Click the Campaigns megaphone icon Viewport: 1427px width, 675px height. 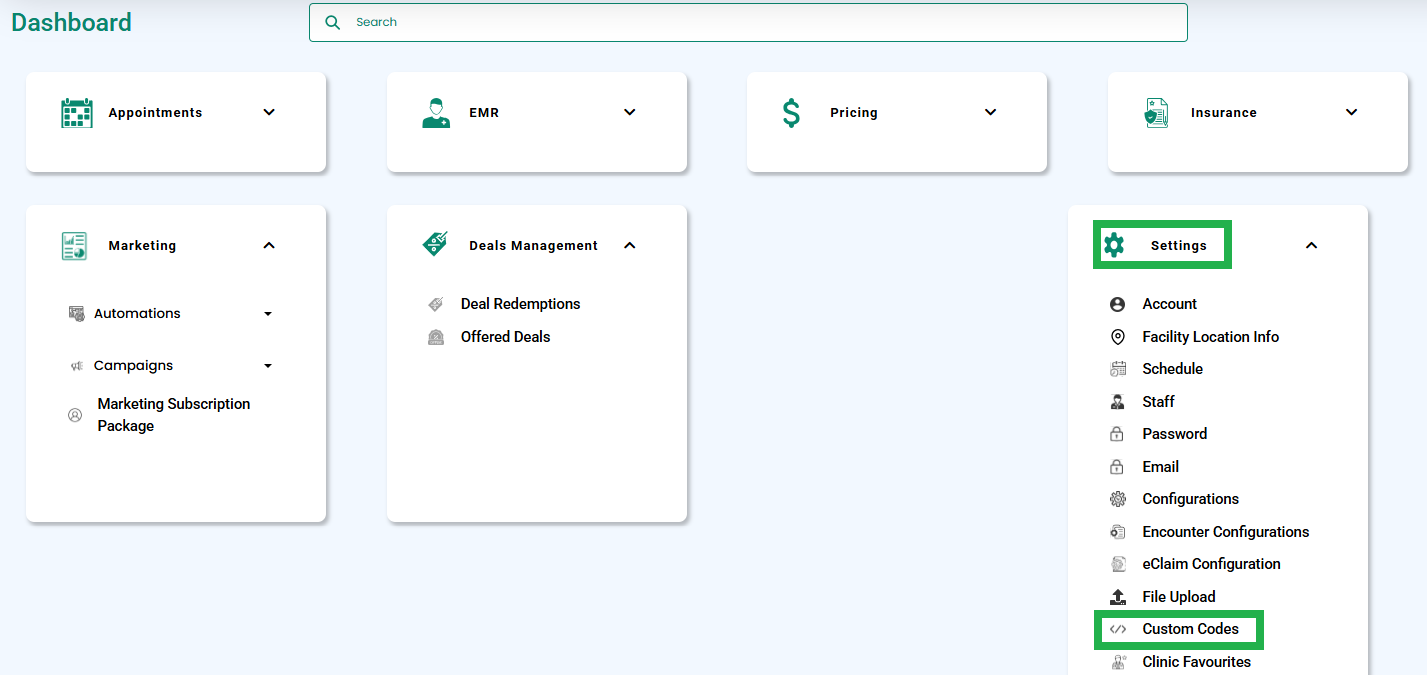coord(77,366)
